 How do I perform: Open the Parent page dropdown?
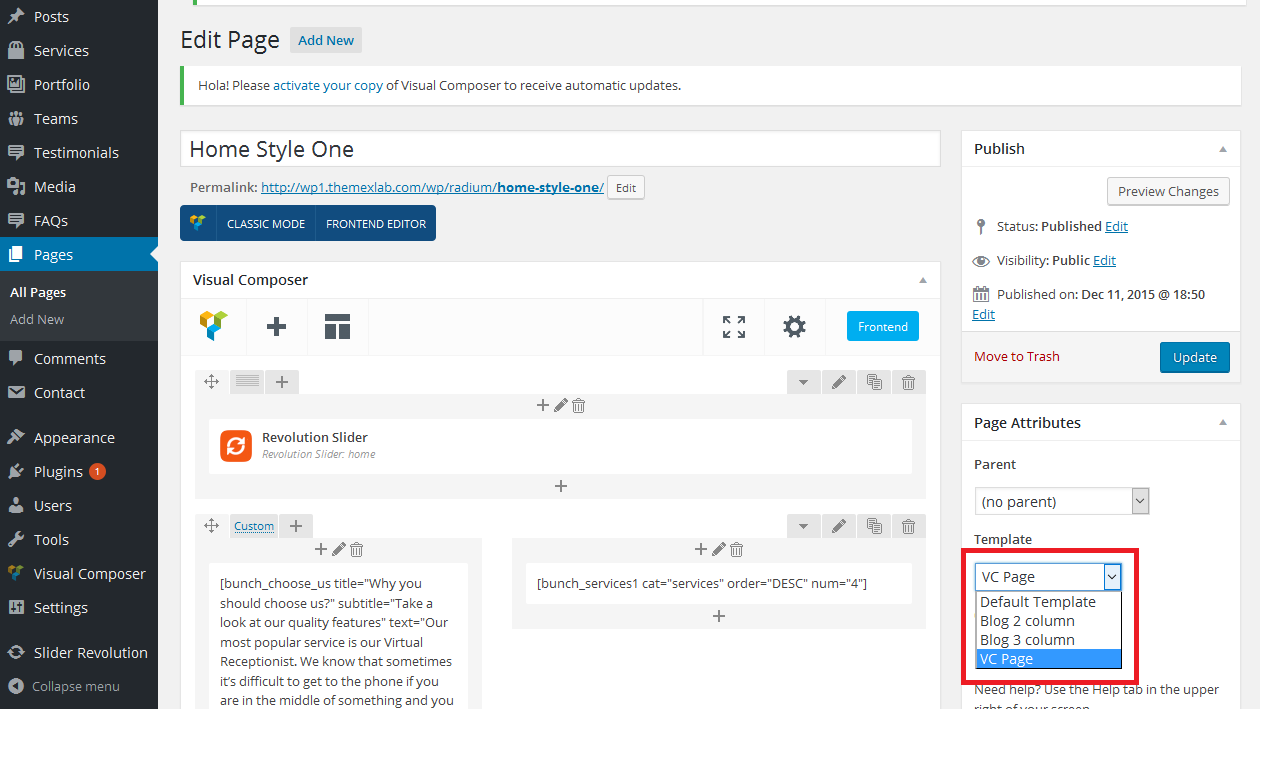pyautogui.click(x=1061, y=501)
